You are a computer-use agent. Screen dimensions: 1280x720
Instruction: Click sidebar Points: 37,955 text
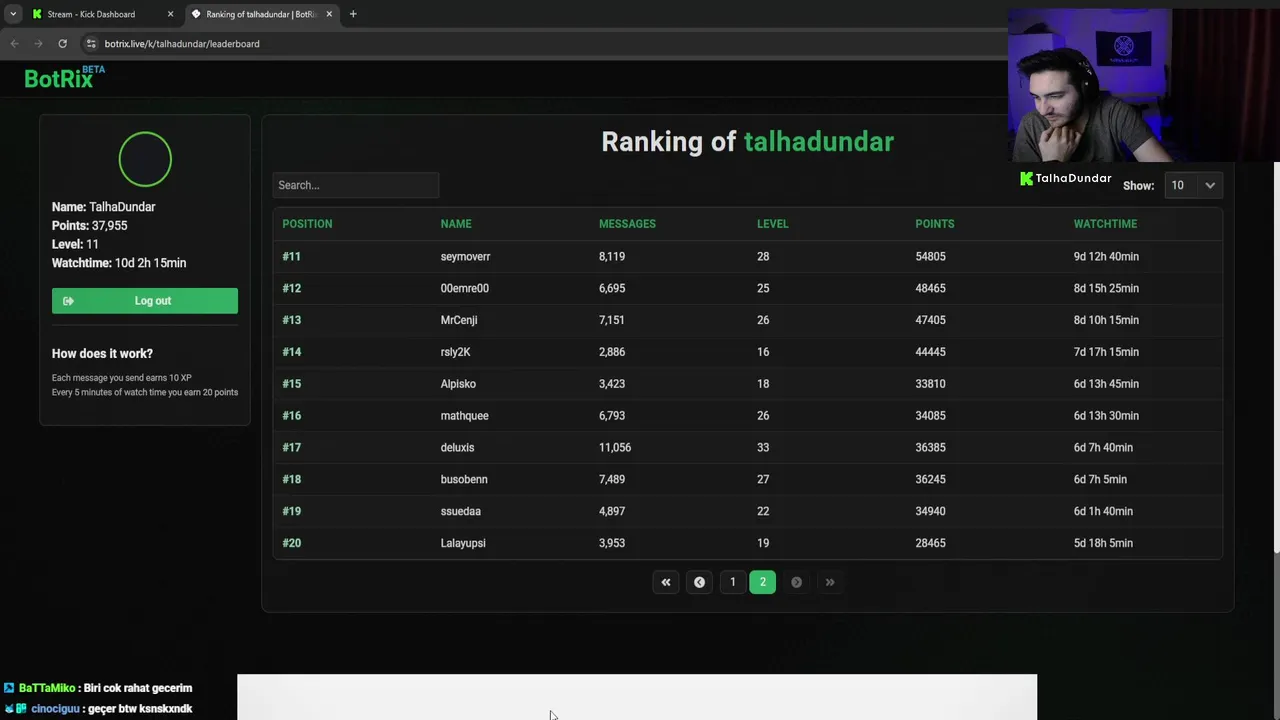89,226
